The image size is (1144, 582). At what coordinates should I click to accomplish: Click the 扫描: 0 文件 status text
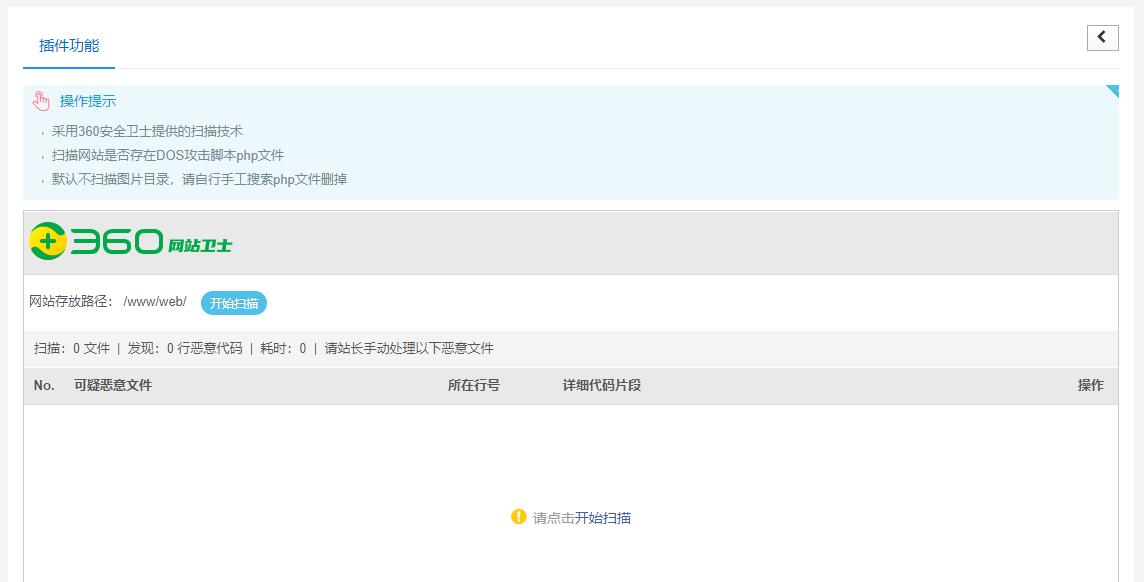pyautogui.click(x=72, y=349)
